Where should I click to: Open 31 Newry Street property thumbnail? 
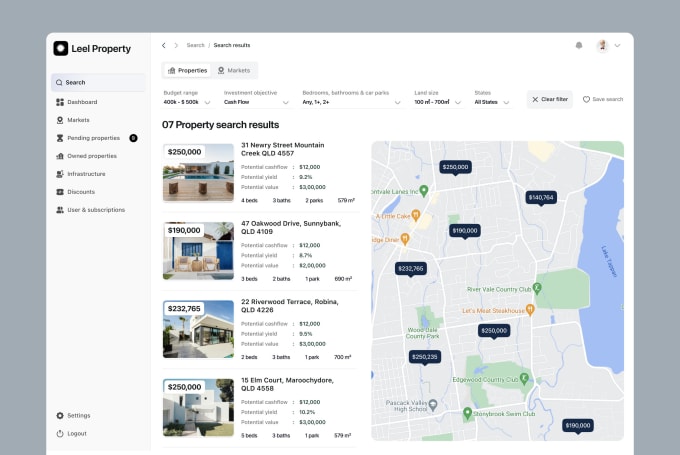[198, 173]
